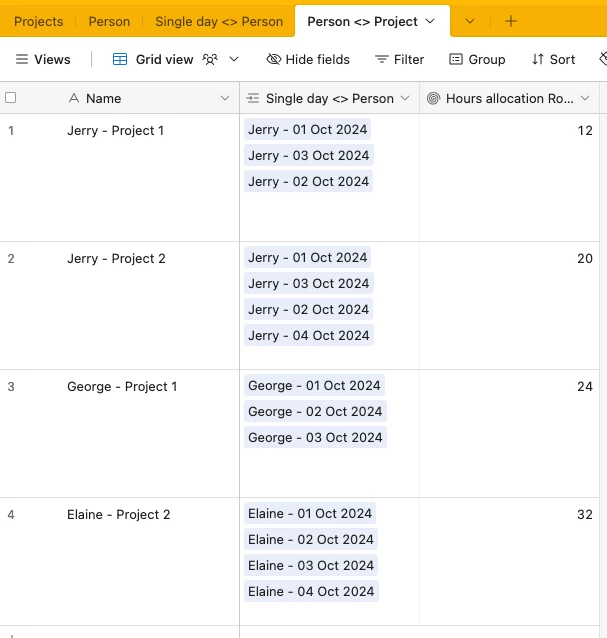Click row number 3

pos(11,386)
